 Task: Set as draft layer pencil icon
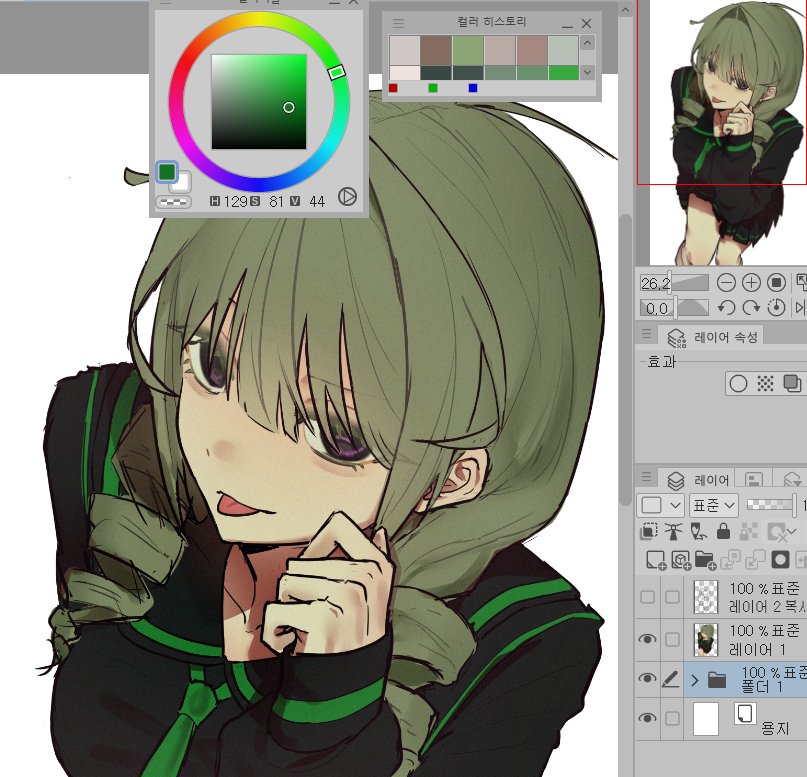(x=698, y=531)
